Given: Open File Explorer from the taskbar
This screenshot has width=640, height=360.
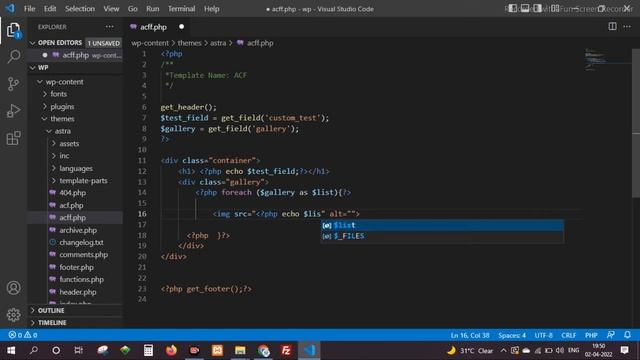Looking at the screenshot, I should pos(240,351).
